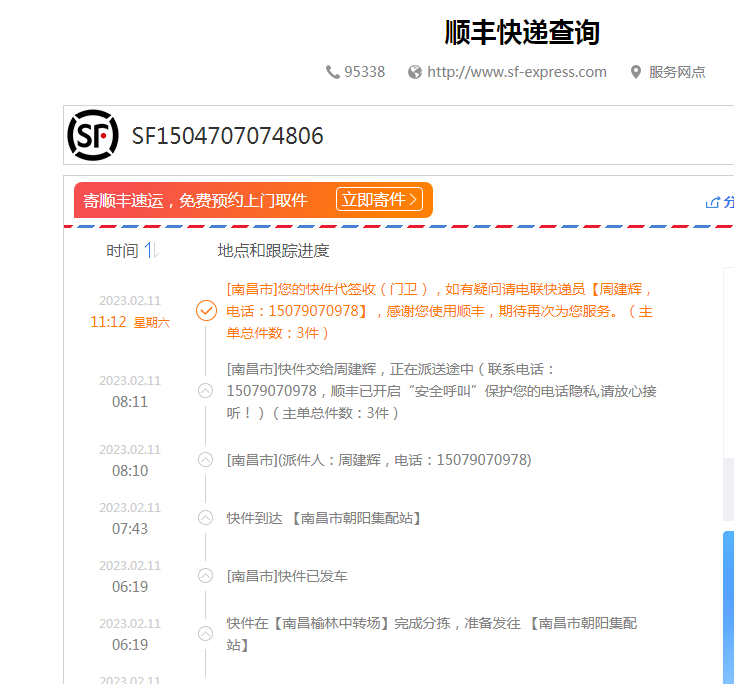Click the share icon right of the orange banner
The image size is (734, 684).
tap(713, 202)
